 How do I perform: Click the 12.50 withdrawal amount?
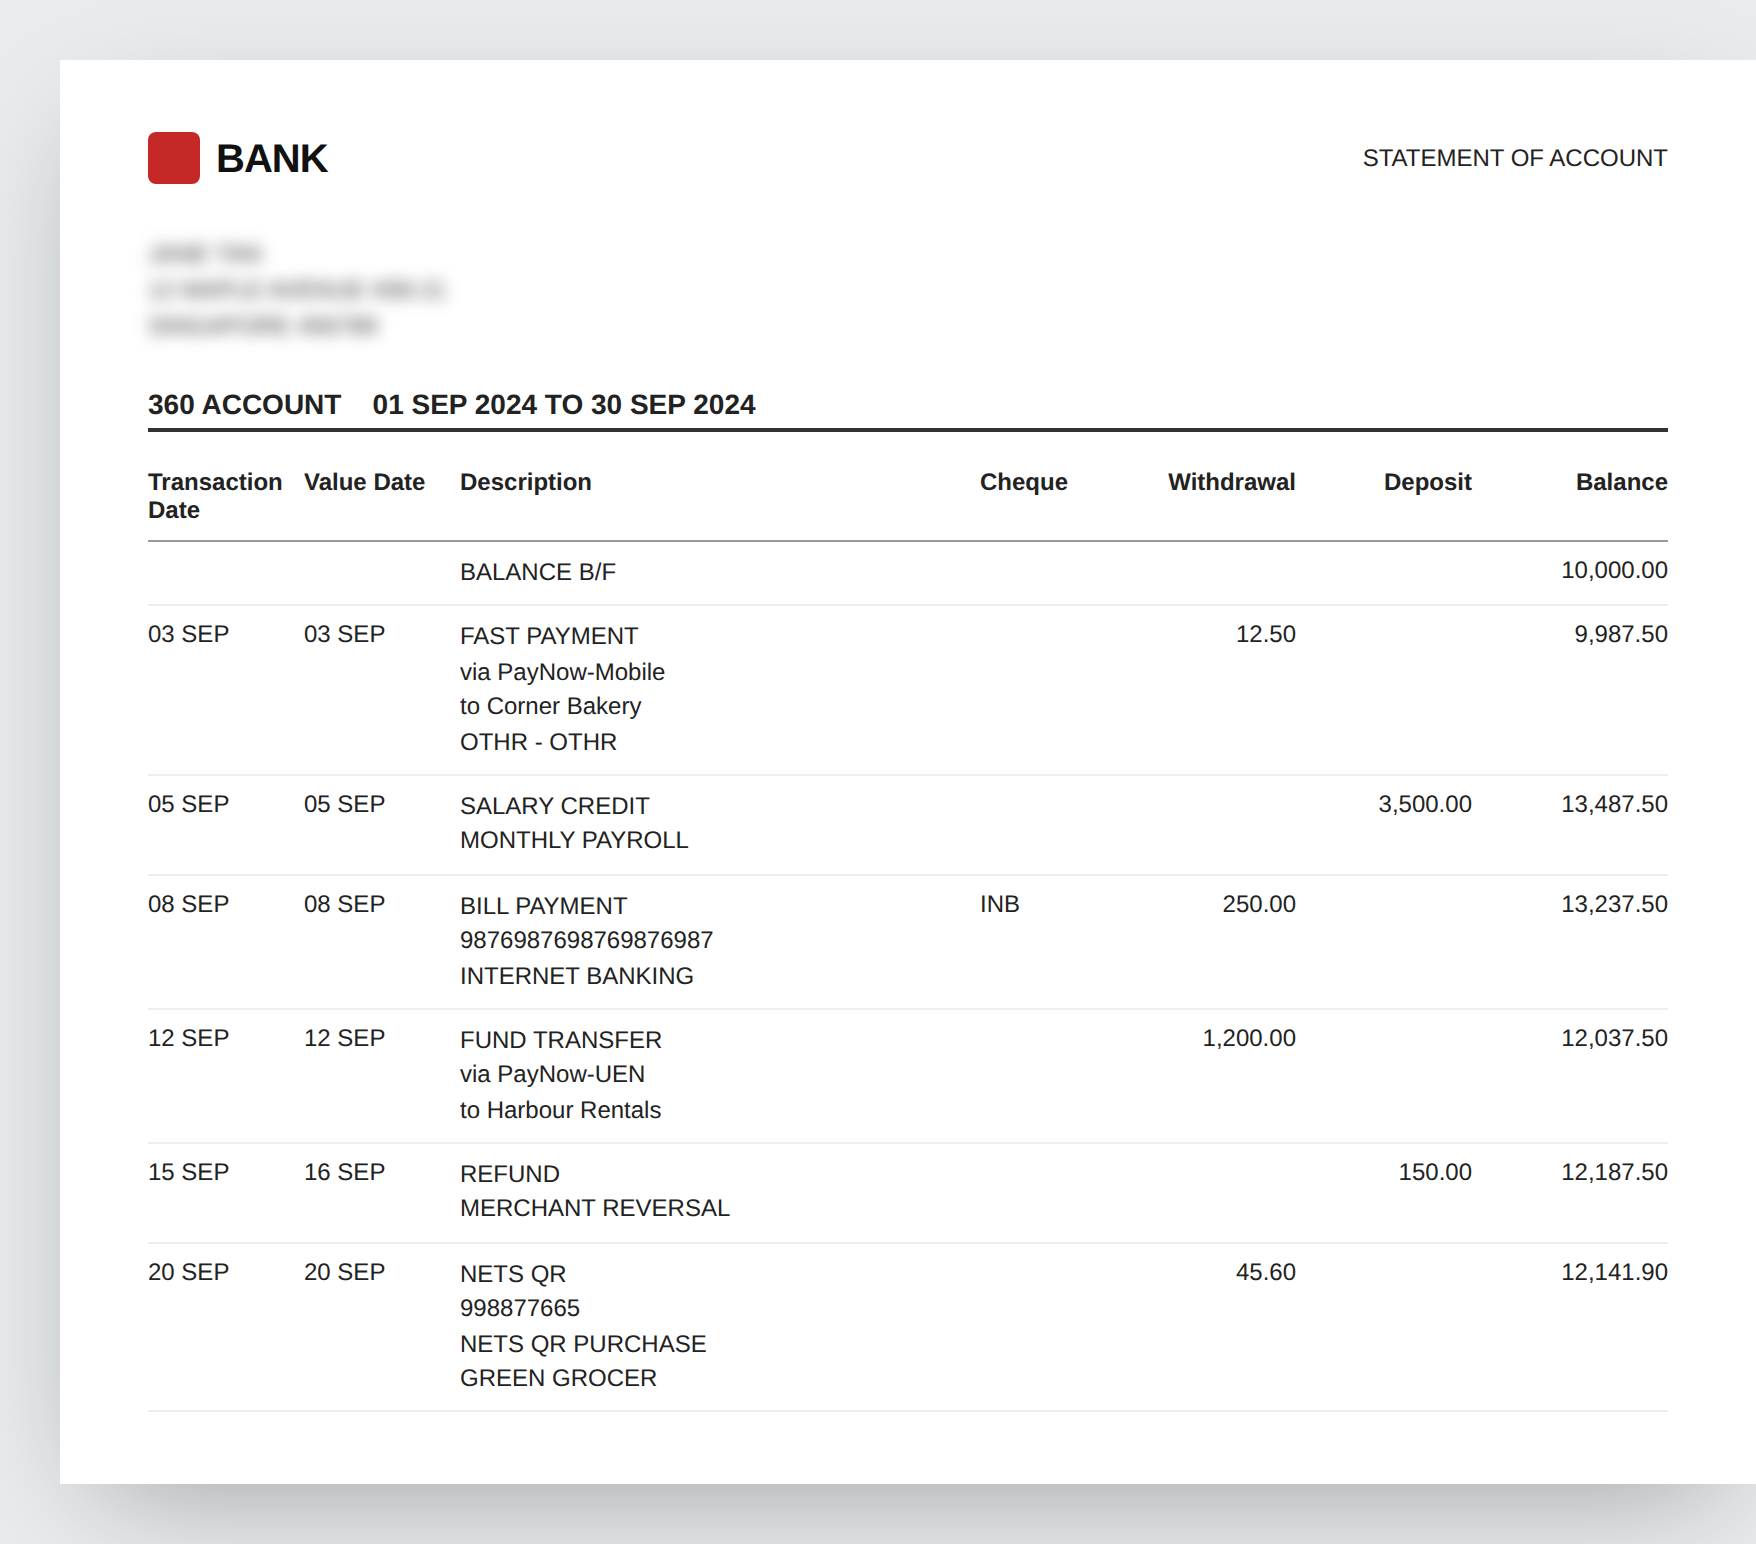coord(1266,634)
